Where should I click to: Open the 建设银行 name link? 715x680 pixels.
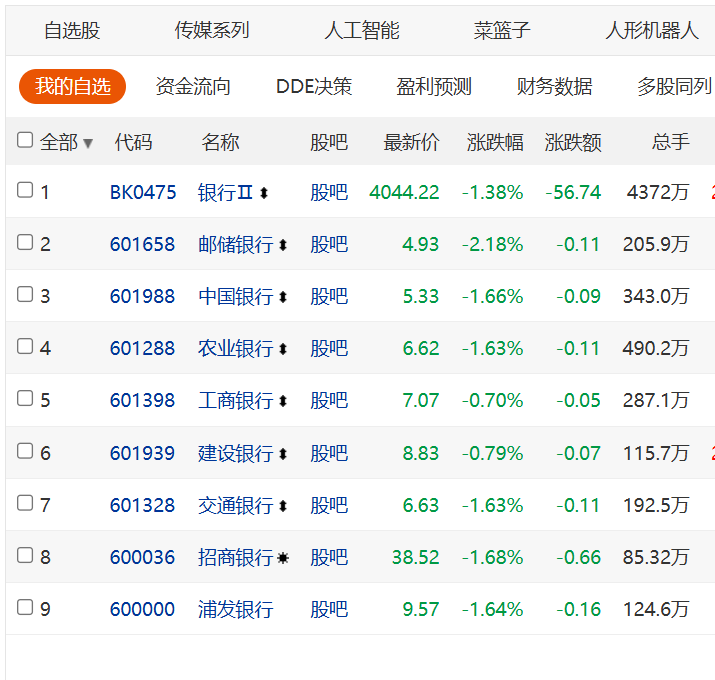coord(236,453)
